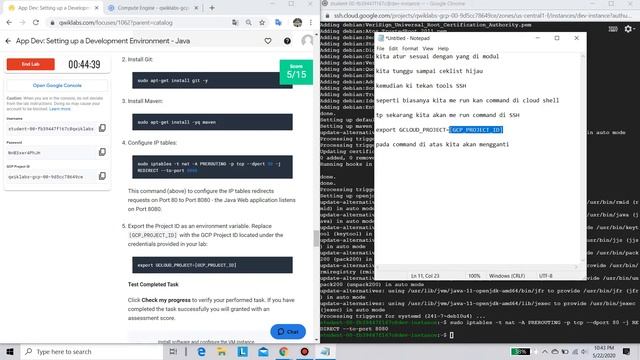Click the install git command block

pyautogui.click(x=212, y=80)
